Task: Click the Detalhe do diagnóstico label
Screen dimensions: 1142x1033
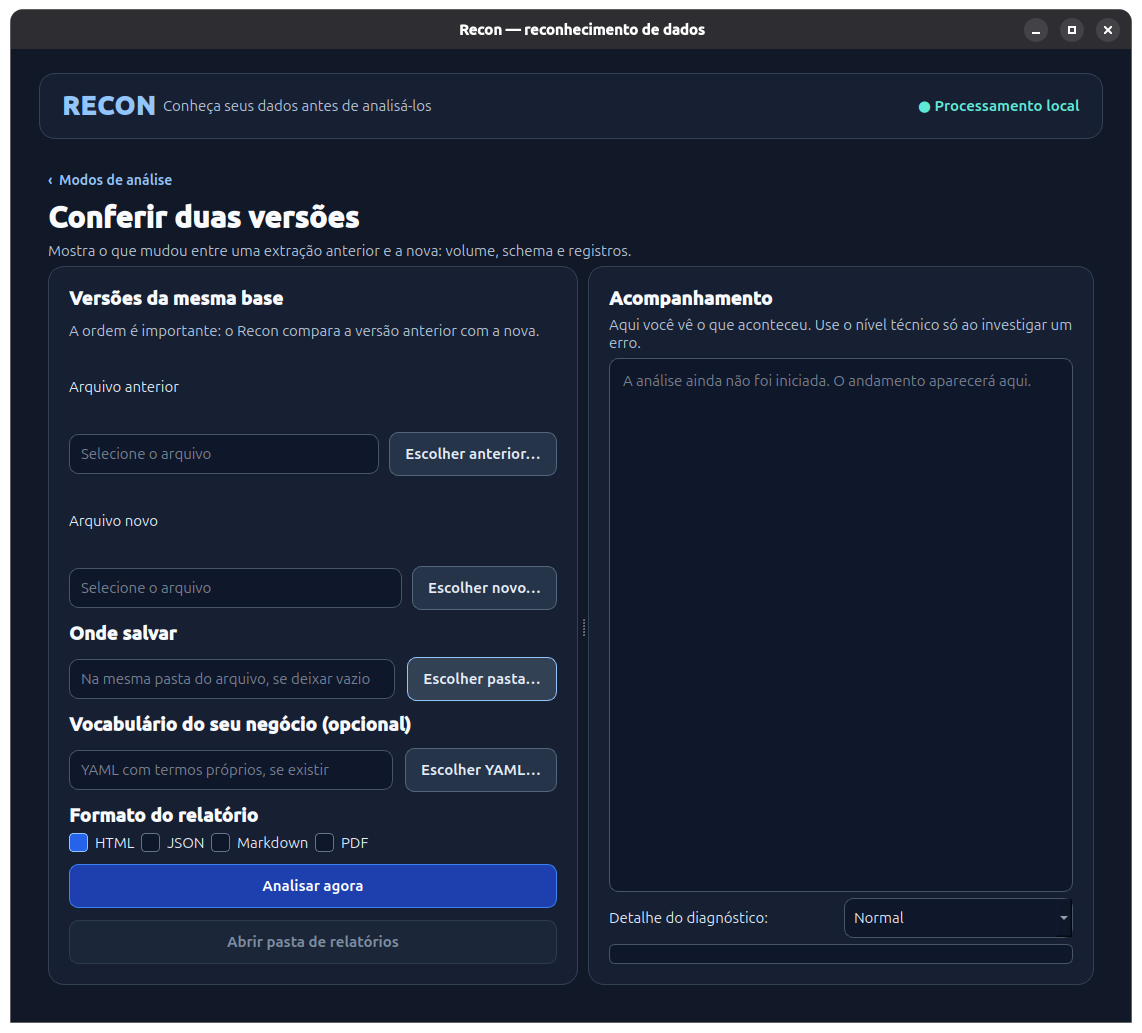Action: click(x=688, y=918)
